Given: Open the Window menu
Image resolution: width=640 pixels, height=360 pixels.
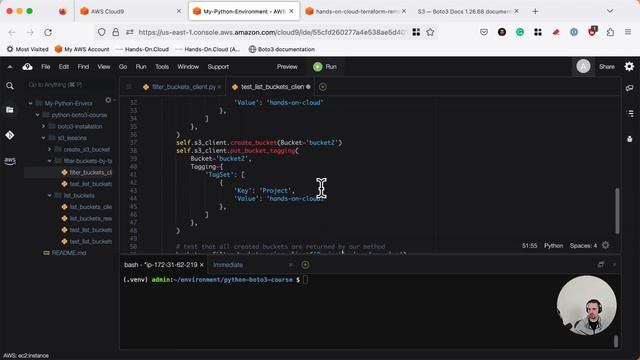Looking at the screenshot, I should tap(188, 67).
